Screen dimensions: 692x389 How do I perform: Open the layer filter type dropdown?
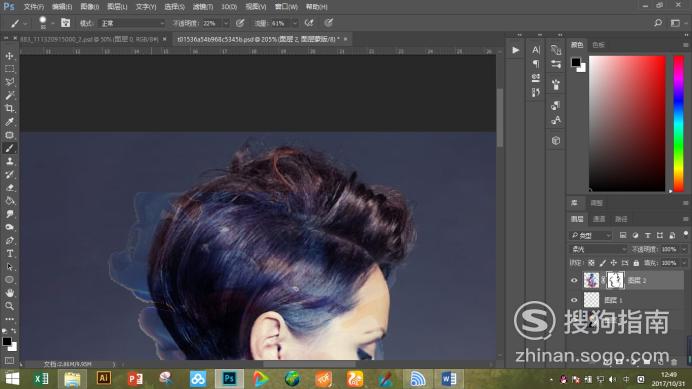590,235
